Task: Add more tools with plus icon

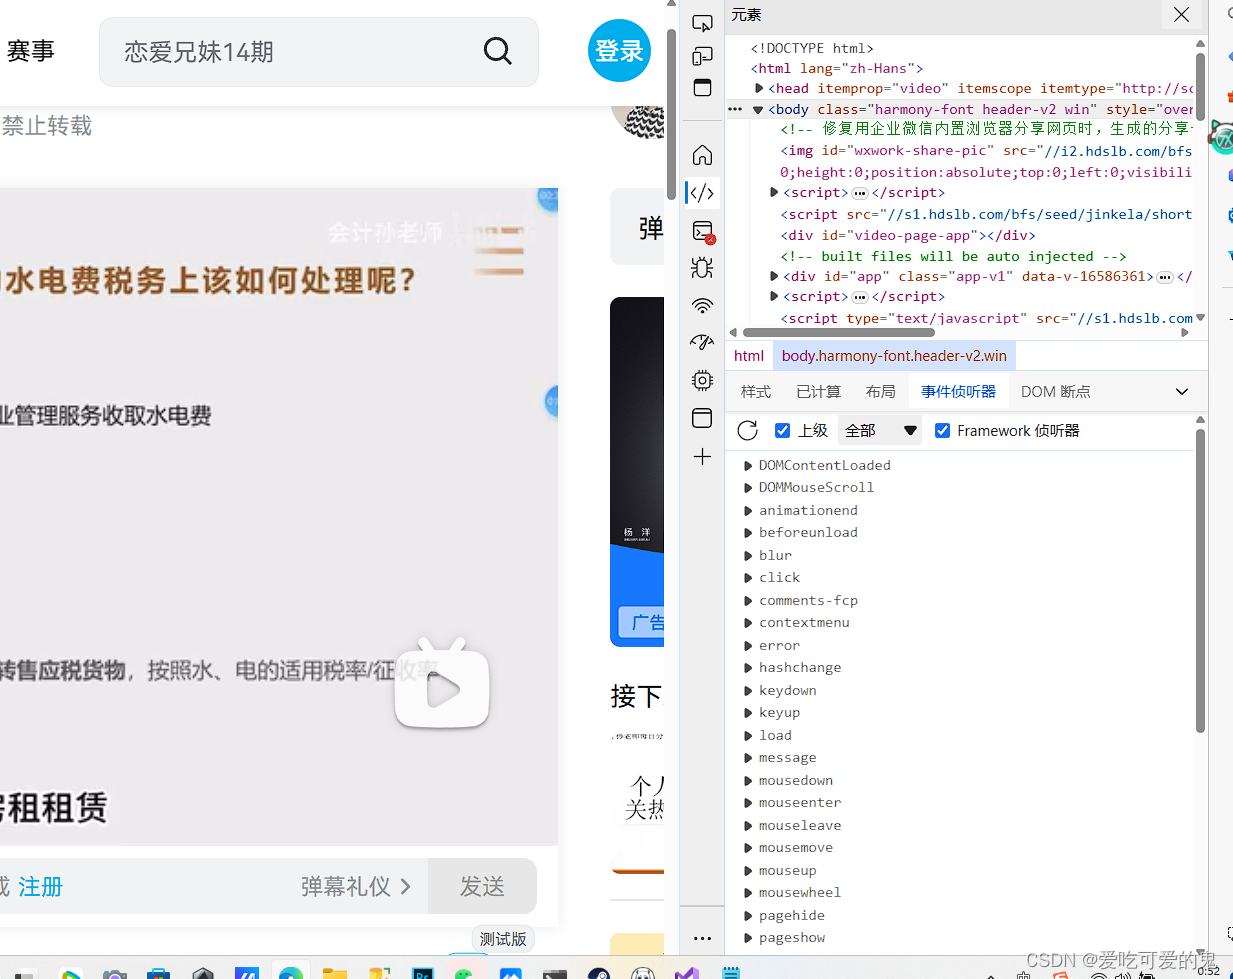Action: 702,457
